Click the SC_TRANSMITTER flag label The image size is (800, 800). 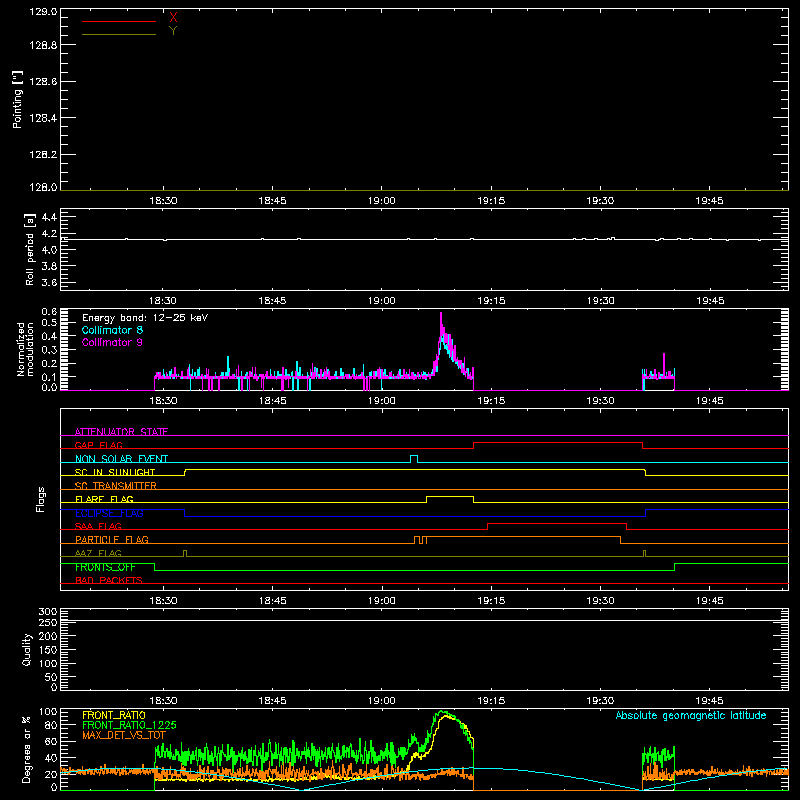point(116,486)
